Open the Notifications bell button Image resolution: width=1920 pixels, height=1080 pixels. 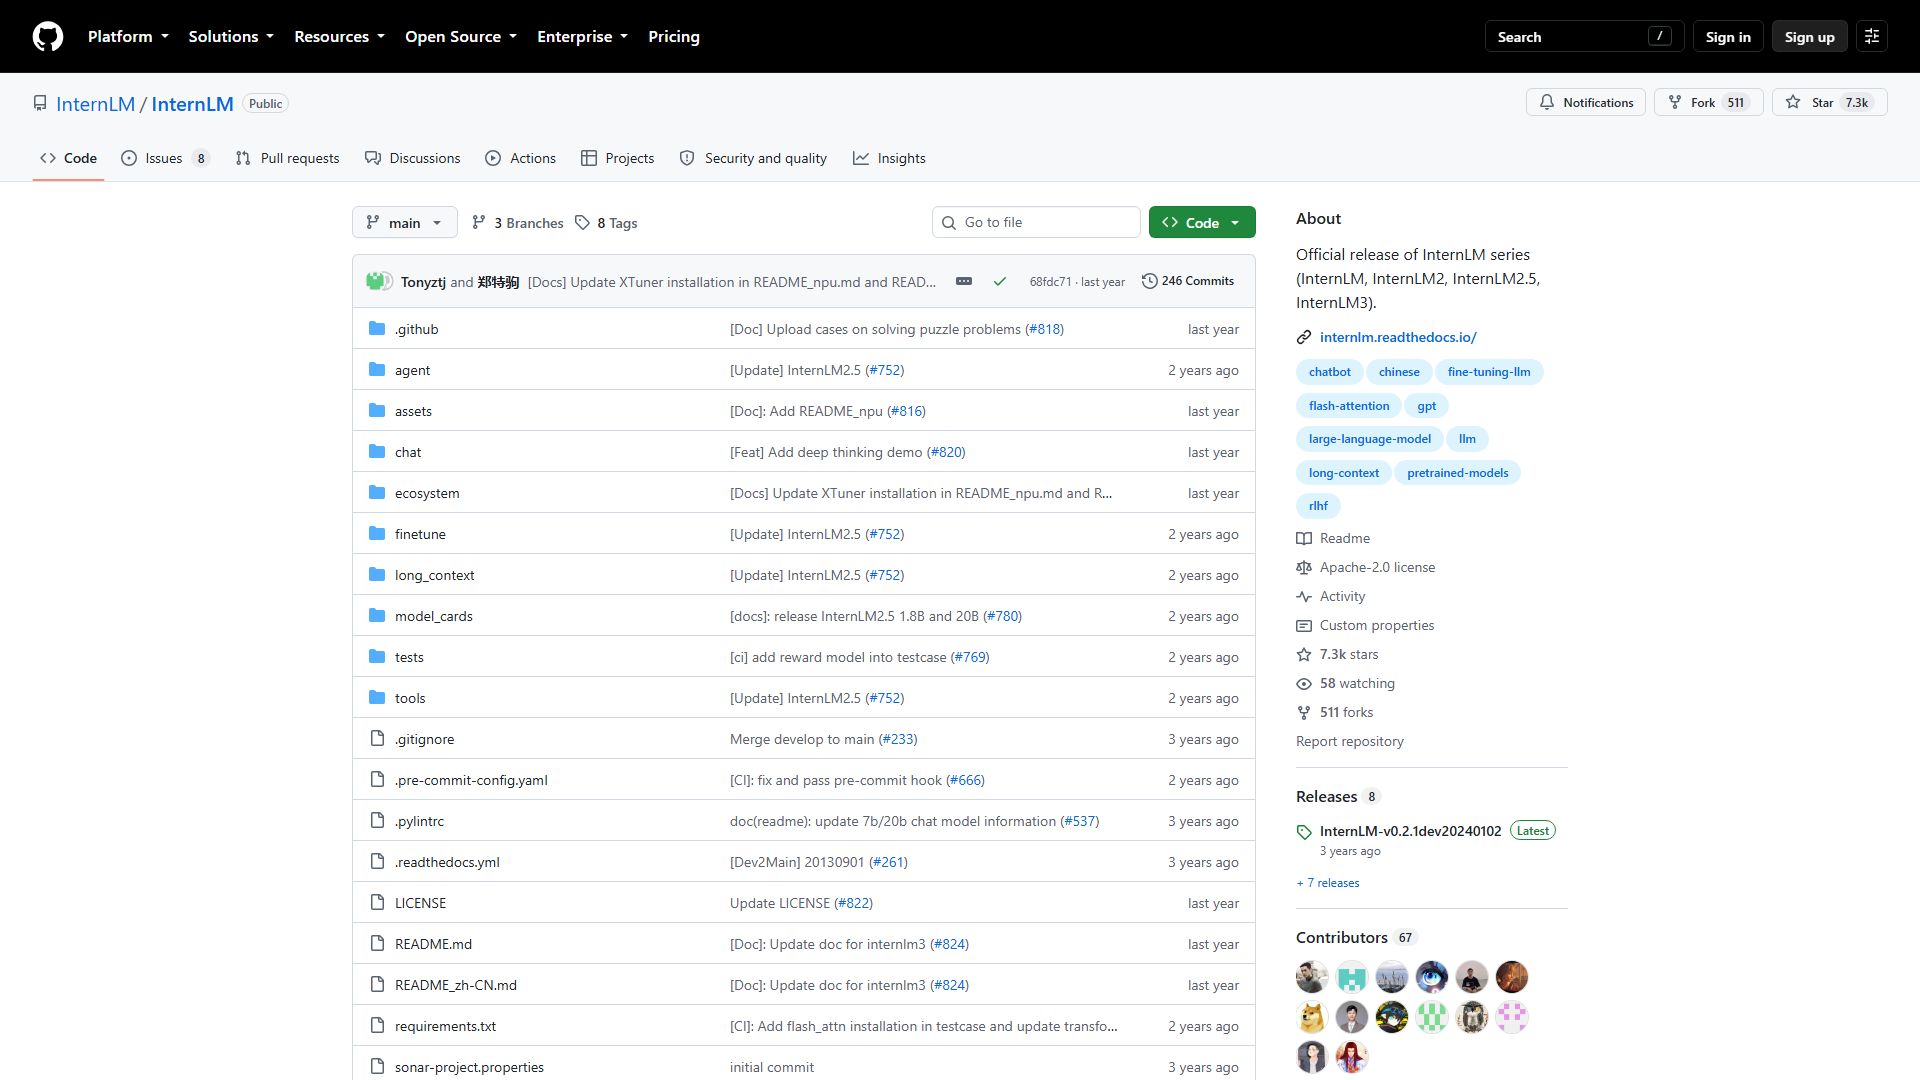click(1585, 102)
